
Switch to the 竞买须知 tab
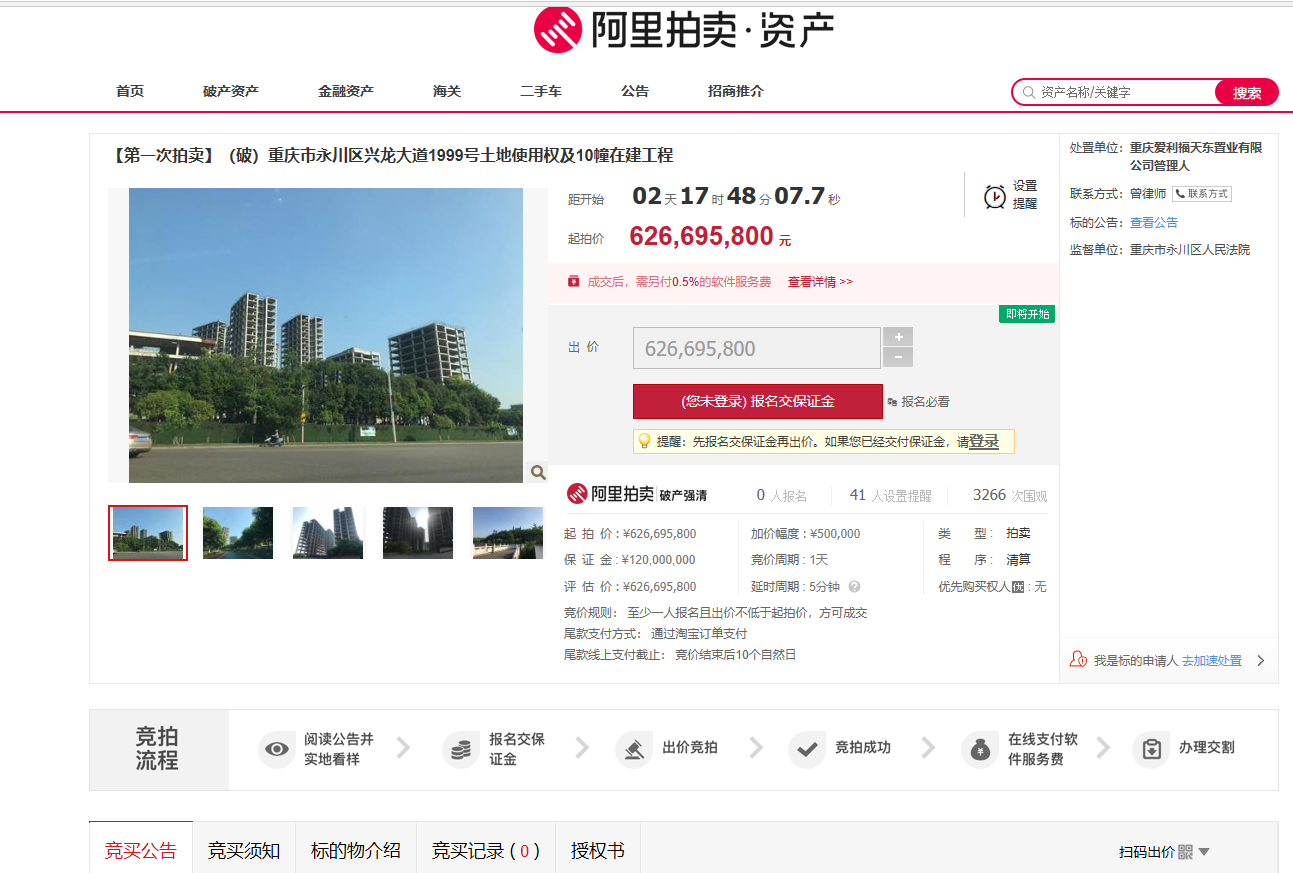pos(244,850)
